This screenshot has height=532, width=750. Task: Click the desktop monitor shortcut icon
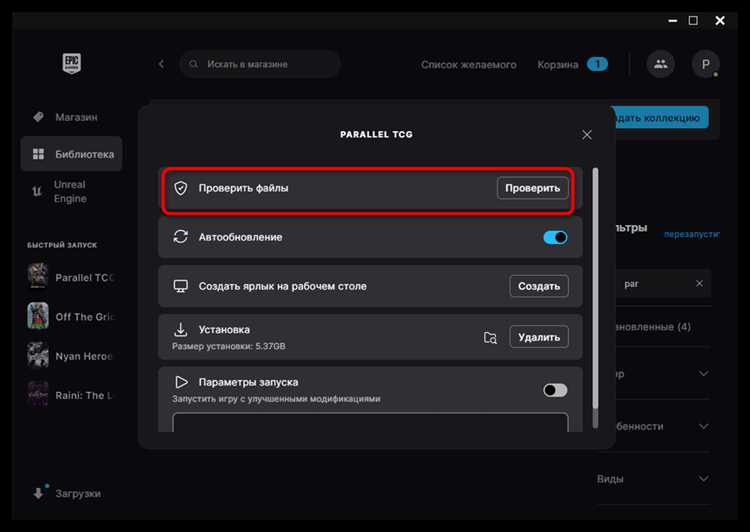pos(180,286)
